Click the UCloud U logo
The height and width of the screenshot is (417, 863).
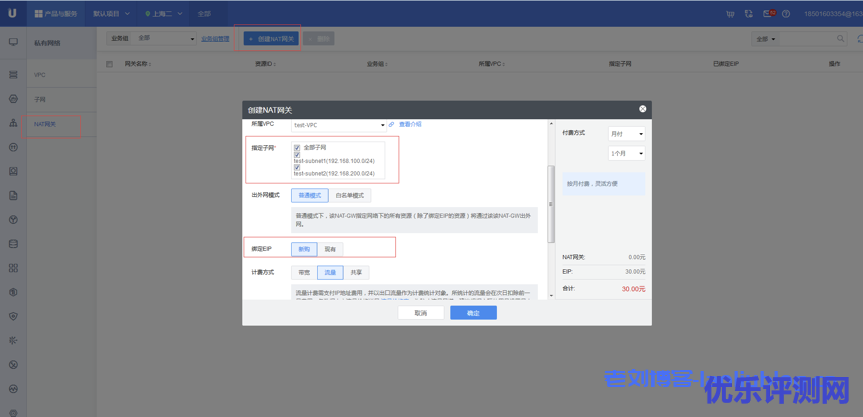(12, 13)
